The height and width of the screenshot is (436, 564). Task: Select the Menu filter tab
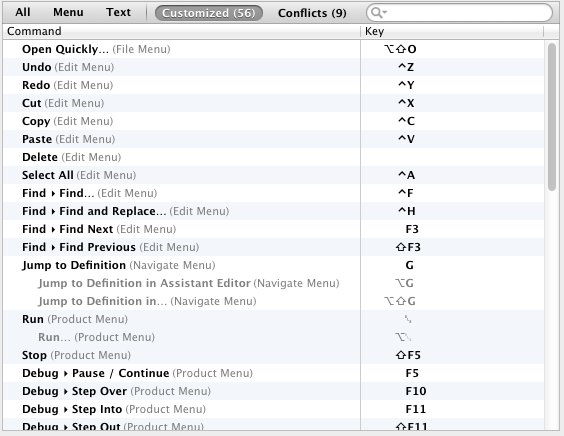[x=68, y=12]
